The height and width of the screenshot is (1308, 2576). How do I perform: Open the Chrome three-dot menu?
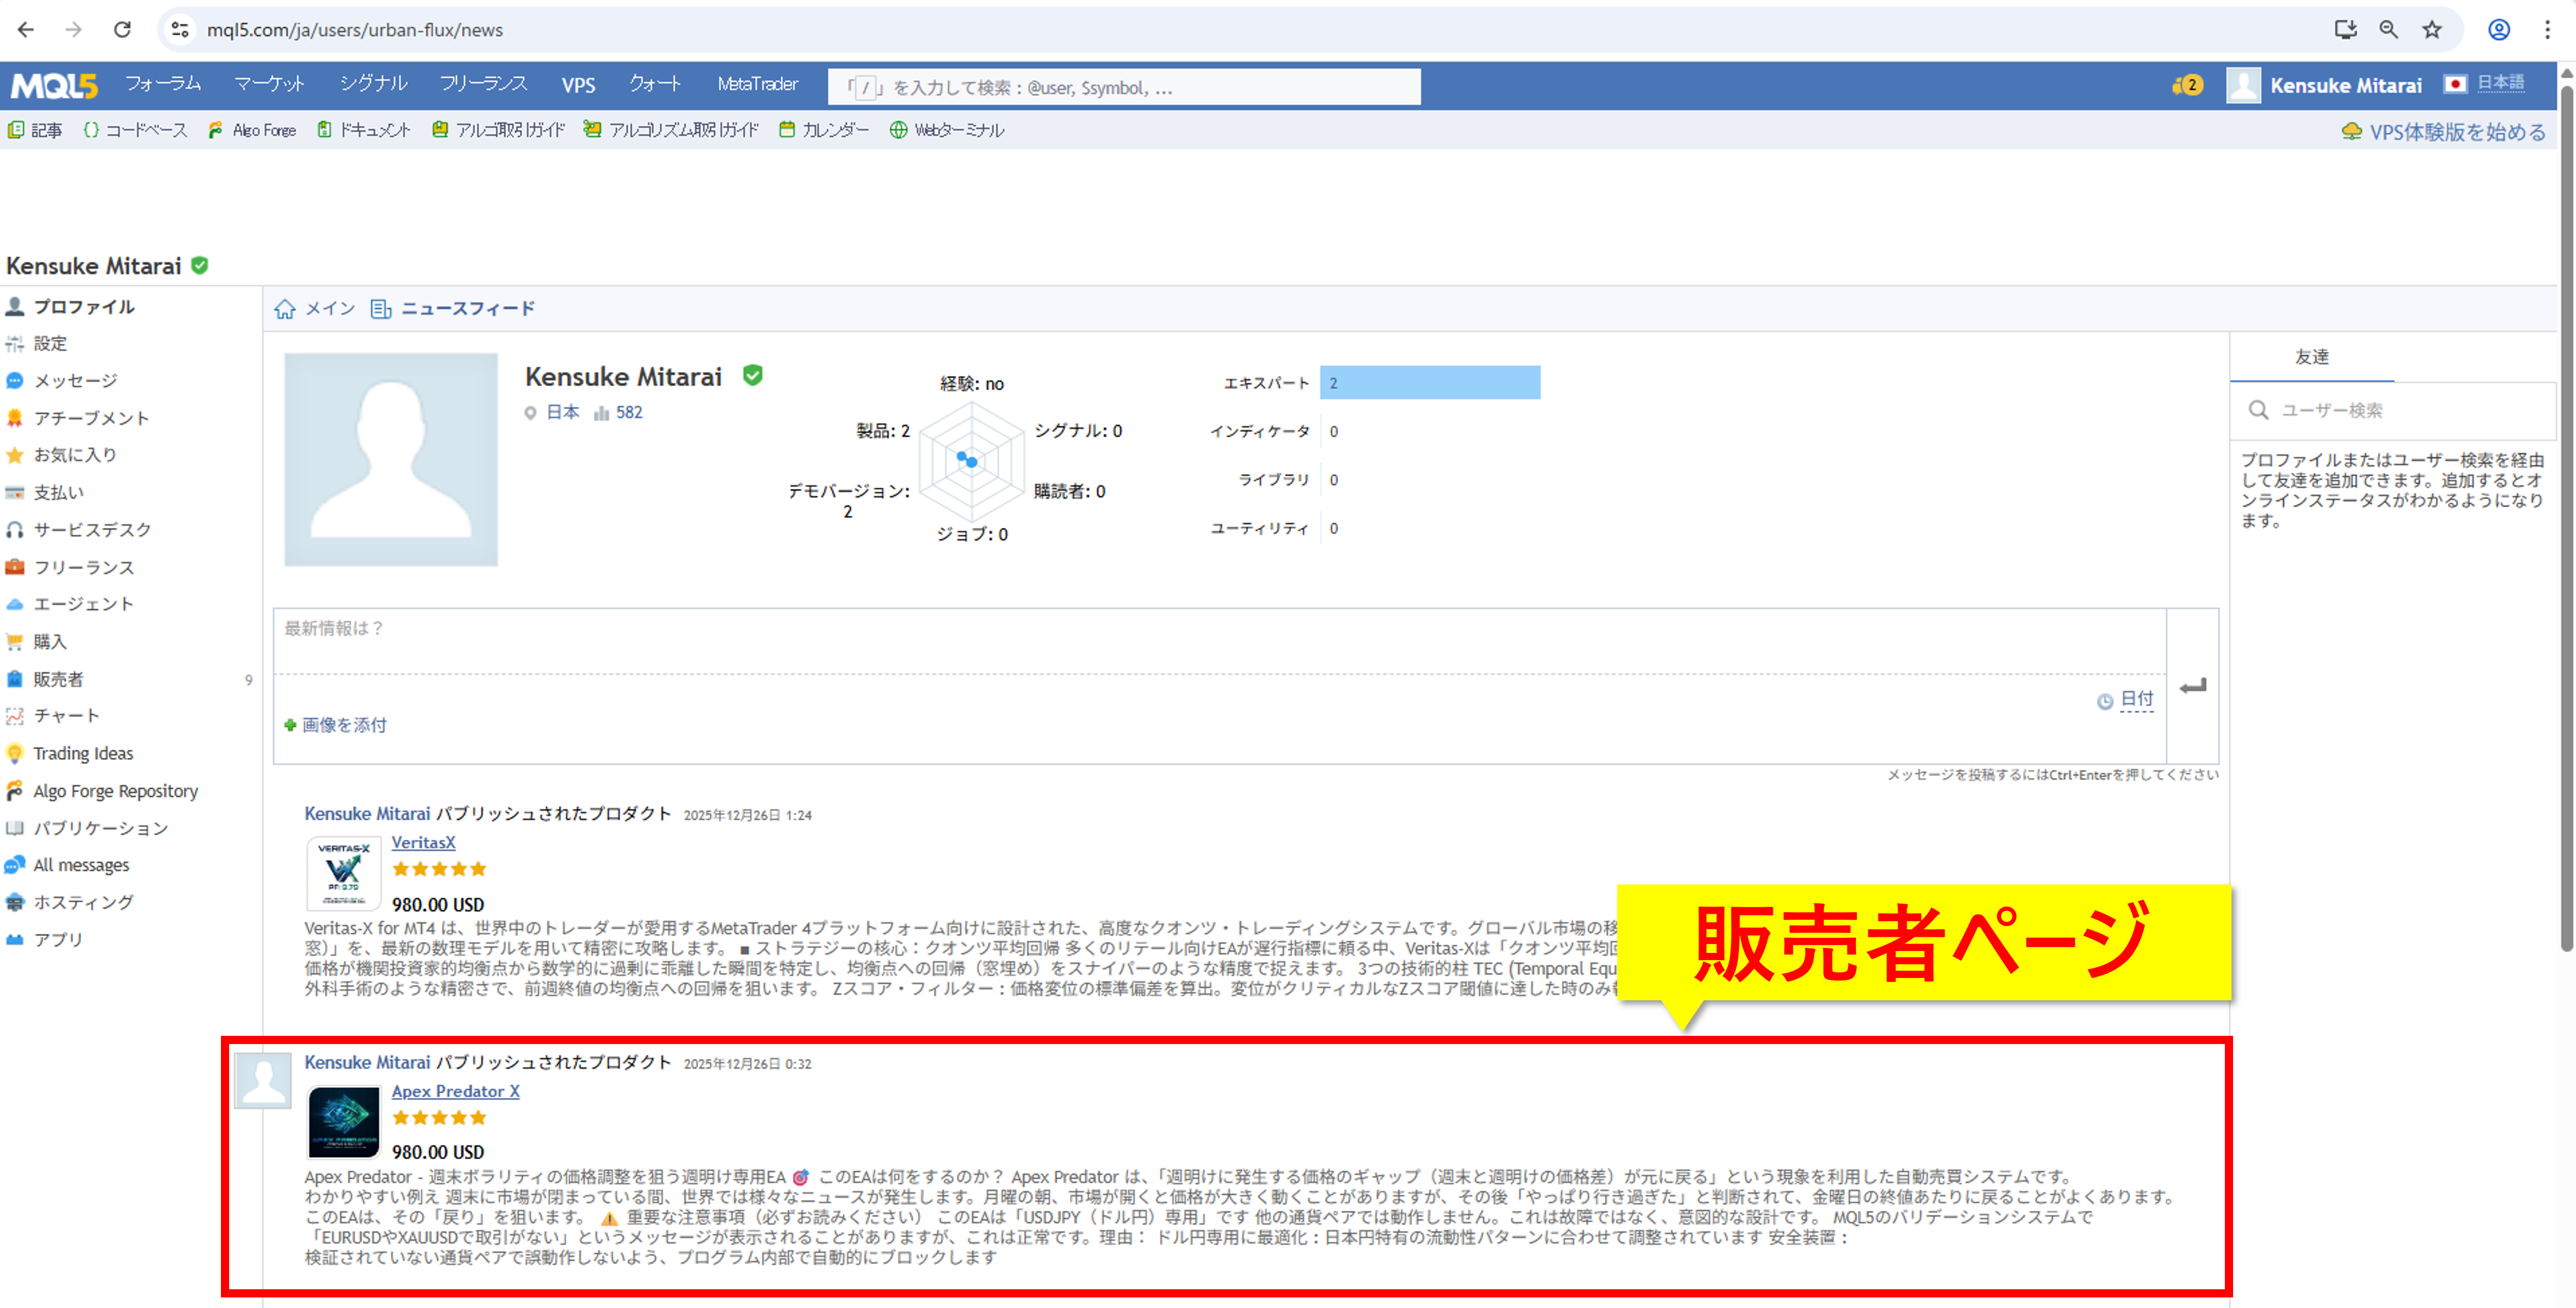(2547, 30)
